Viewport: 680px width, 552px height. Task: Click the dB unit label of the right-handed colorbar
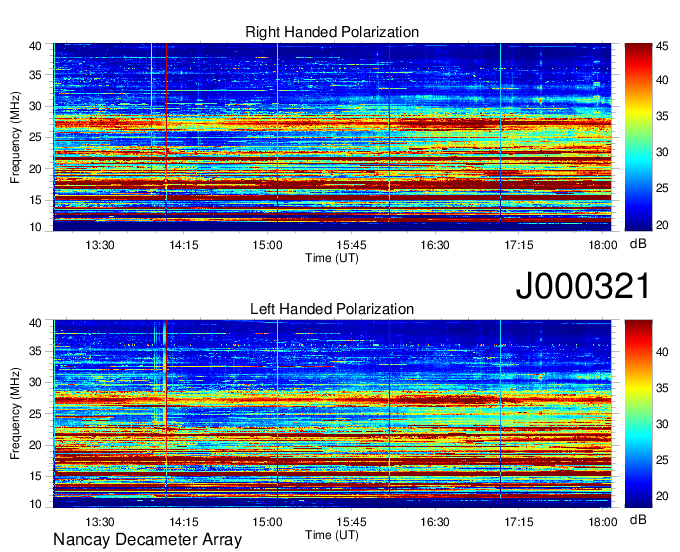tap(638, 244)
